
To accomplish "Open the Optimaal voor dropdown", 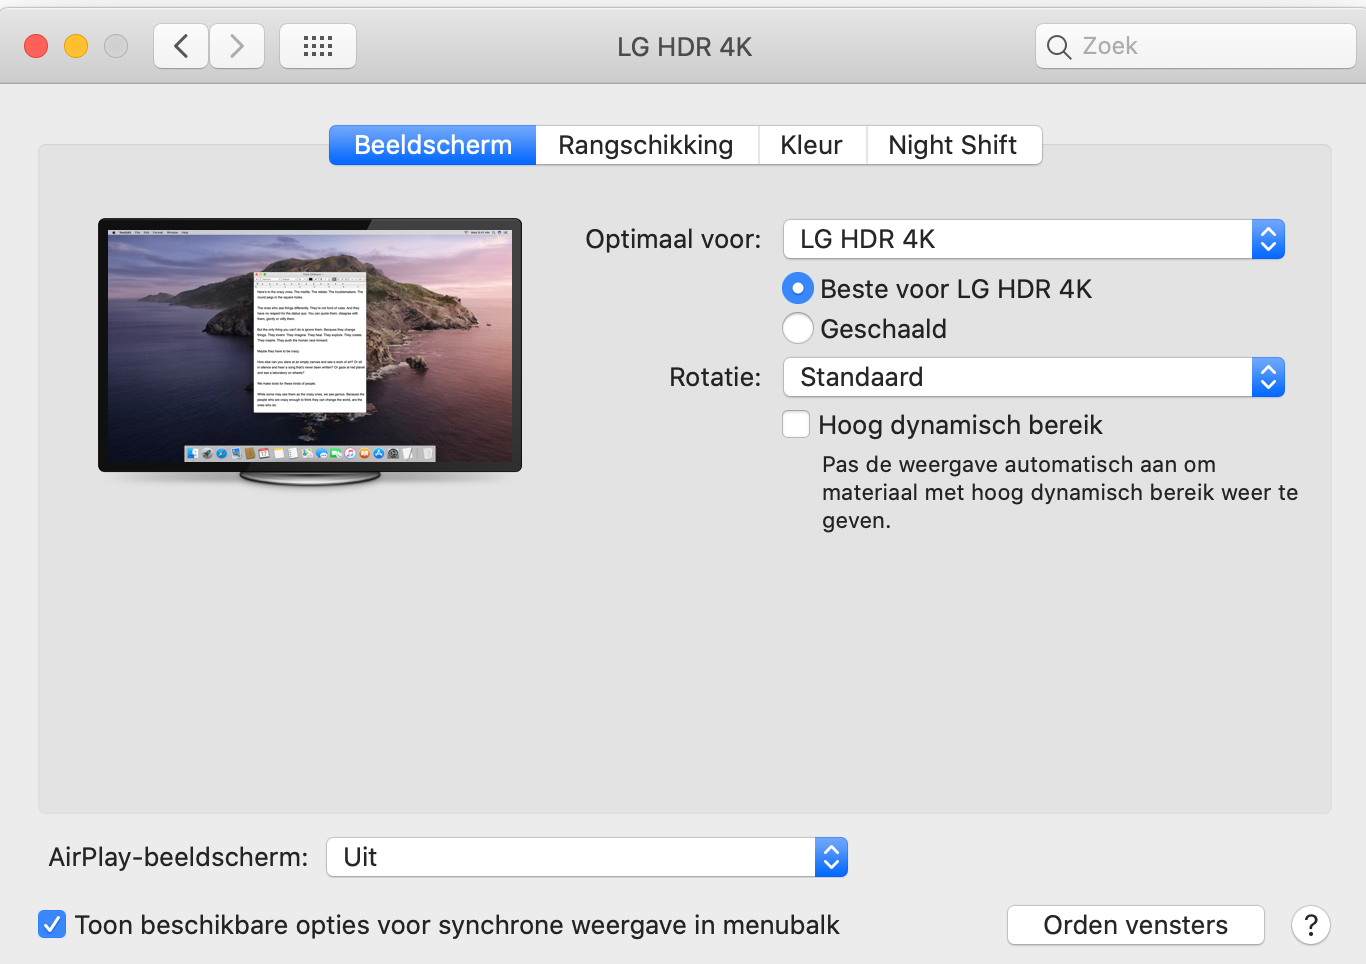I will pos(1034,239).
